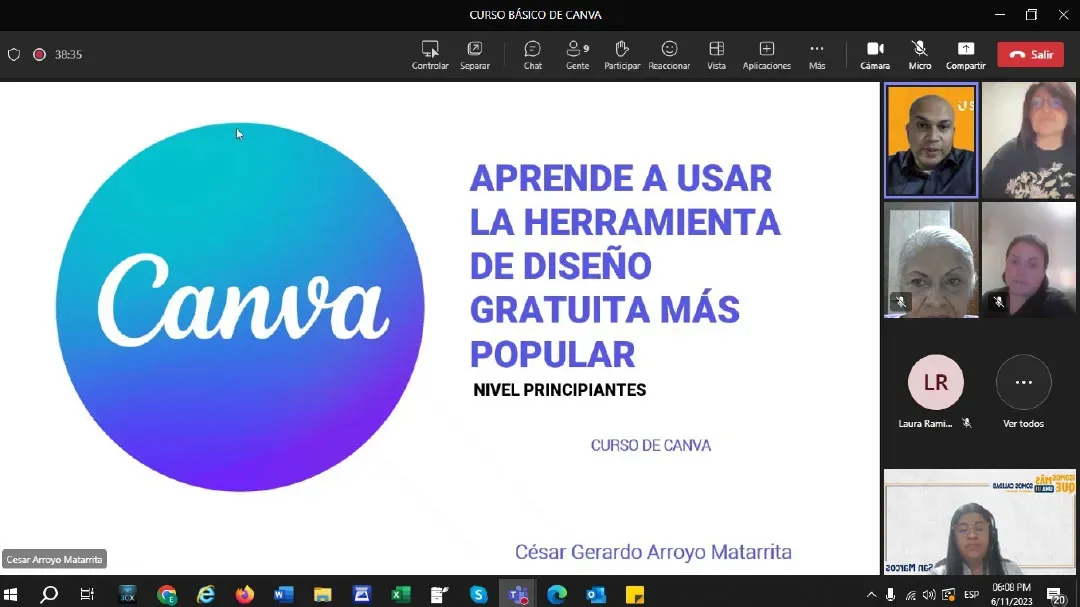
Task: Select the highlighted speaker video tile
Action: click(931, 141)
